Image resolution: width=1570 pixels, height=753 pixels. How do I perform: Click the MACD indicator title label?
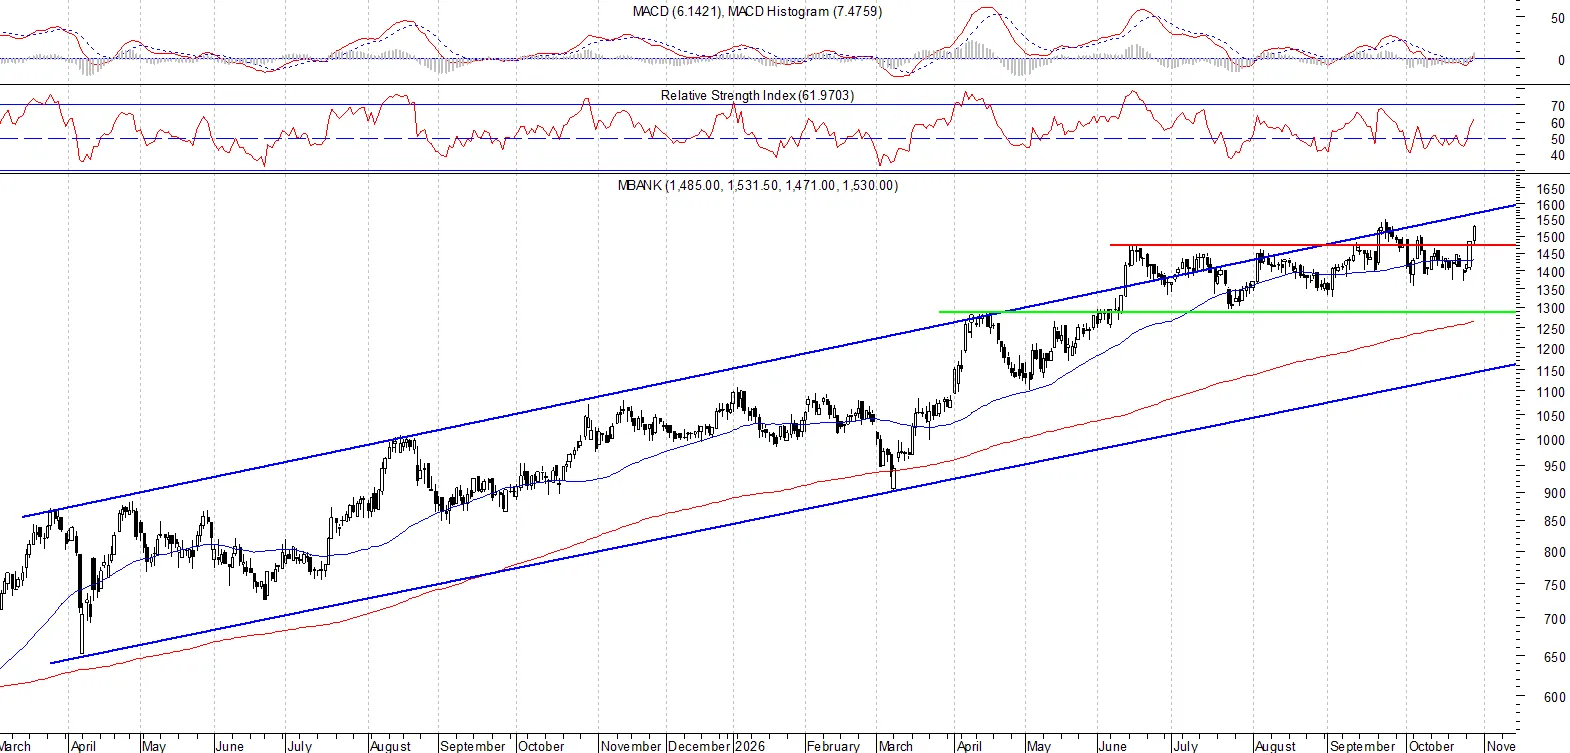click(x=757, y=11)
